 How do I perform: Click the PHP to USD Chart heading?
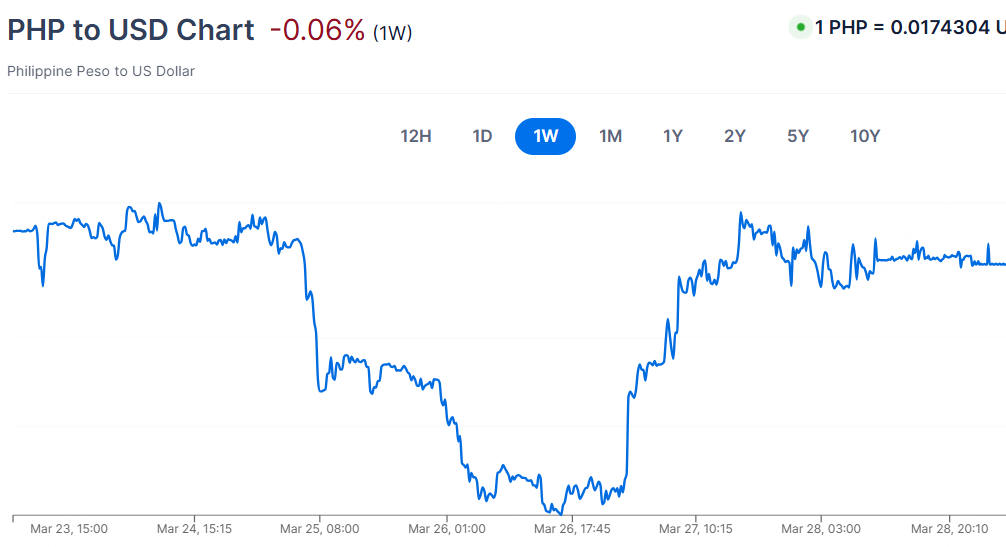[131, 30]
